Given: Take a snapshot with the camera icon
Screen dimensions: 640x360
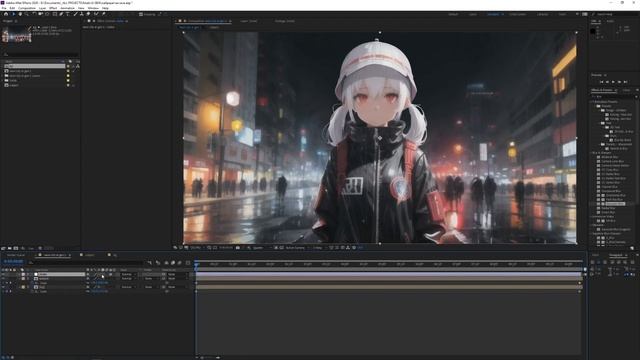Looking at the screenshot, I should (238, 248).
